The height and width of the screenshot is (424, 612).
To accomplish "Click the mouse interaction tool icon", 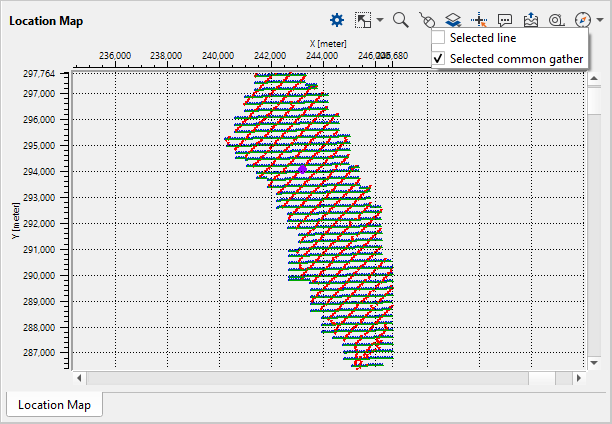I will point(427,19).
